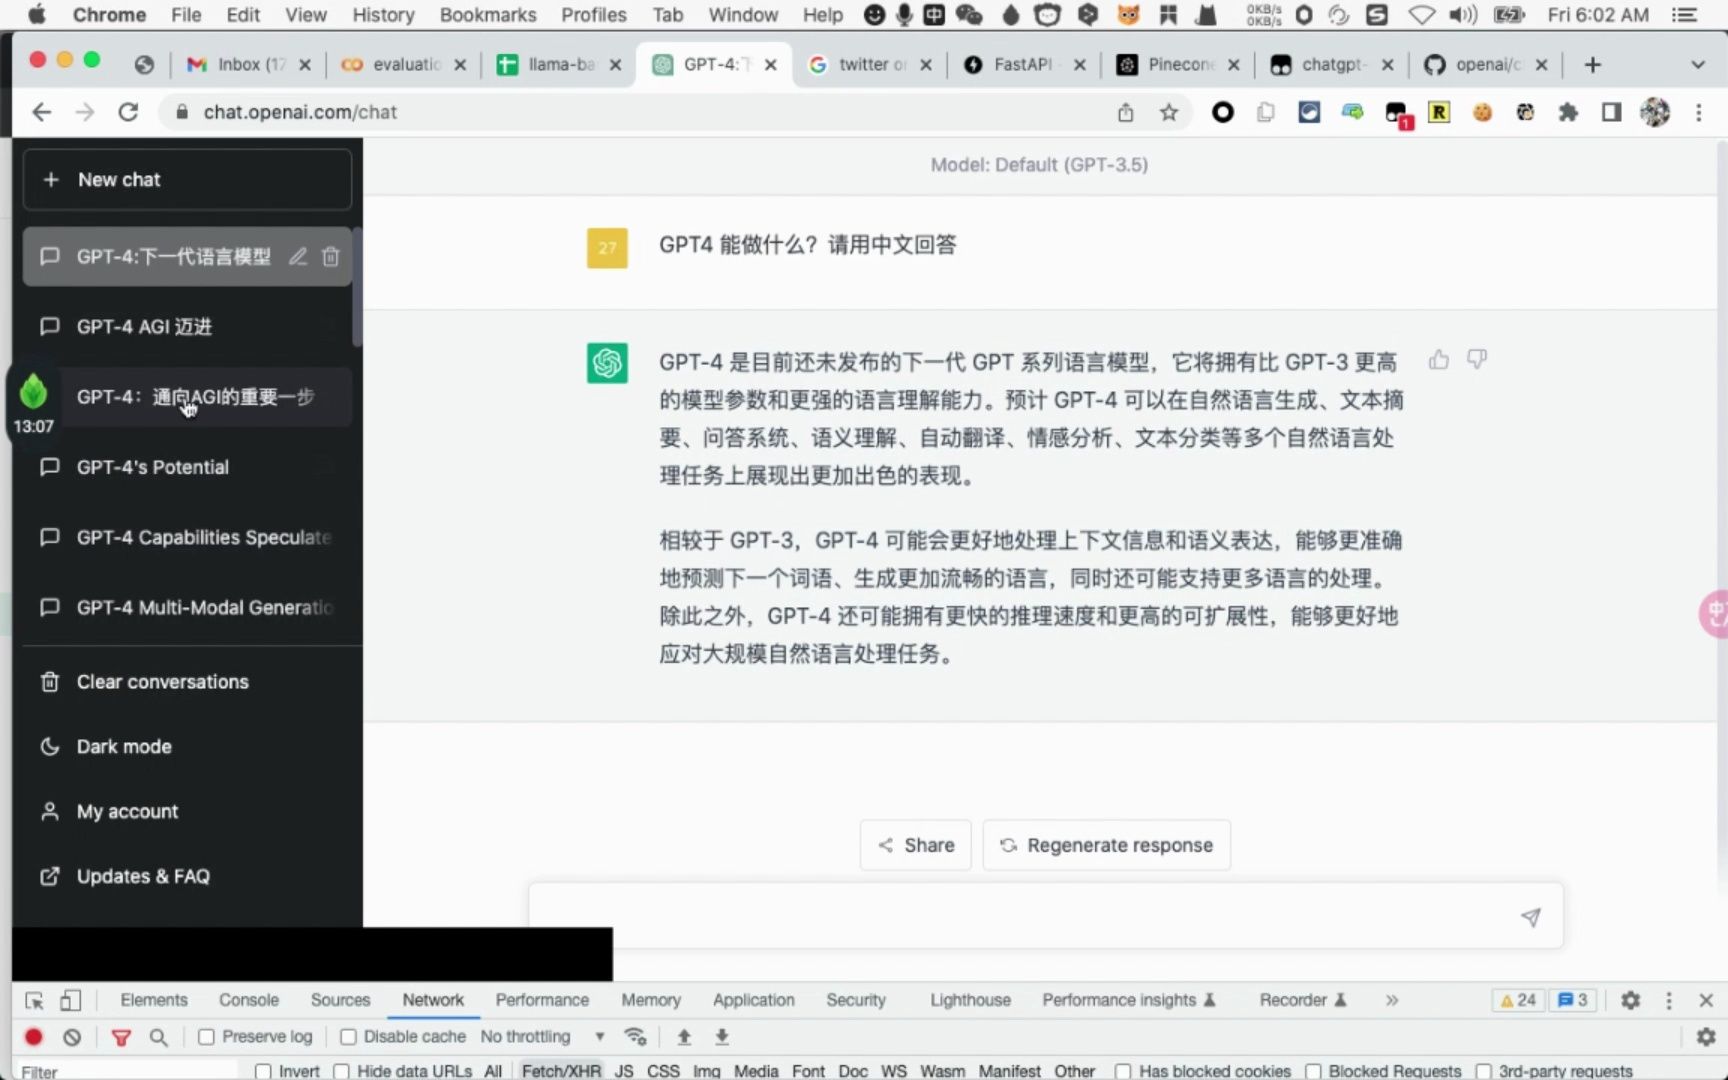This screenshot has height=1080, width=1728.
Task: Switch to the Console DevTools tab
Action: click(x=249, y=1000)
